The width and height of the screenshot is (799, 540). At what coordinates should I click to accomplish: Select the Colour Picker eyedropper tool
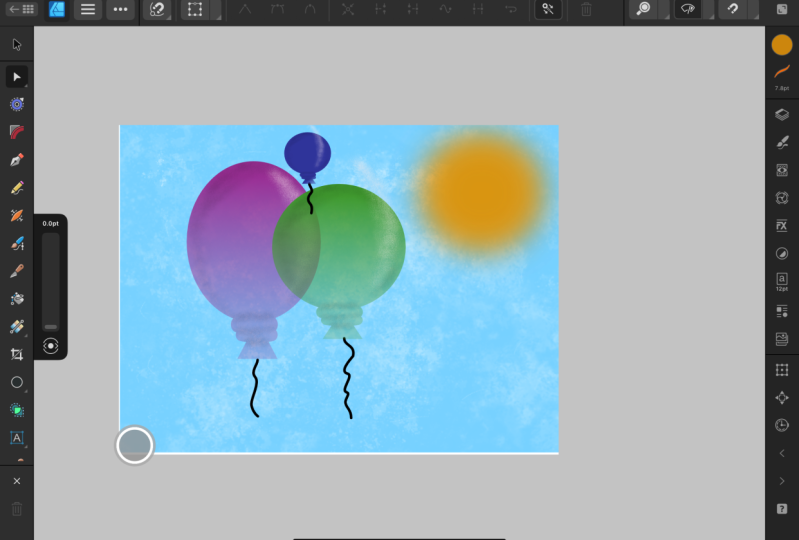(x=17, y=271)
